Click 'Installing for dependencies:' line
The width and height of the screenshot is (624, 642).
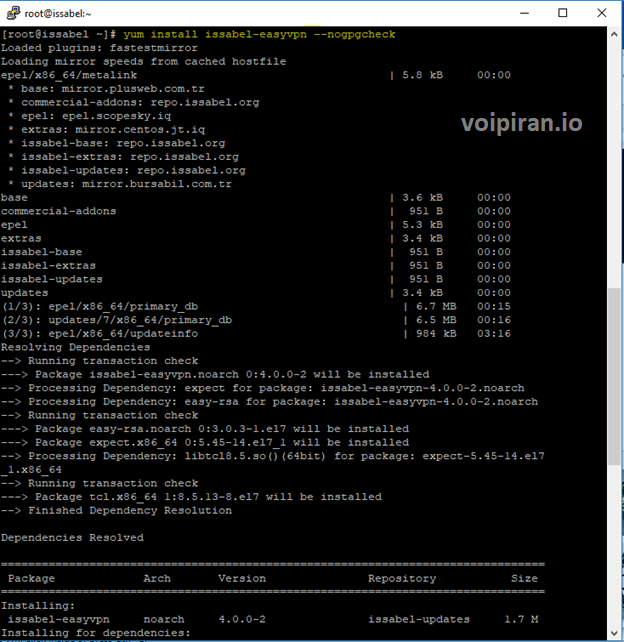point(96,633)
